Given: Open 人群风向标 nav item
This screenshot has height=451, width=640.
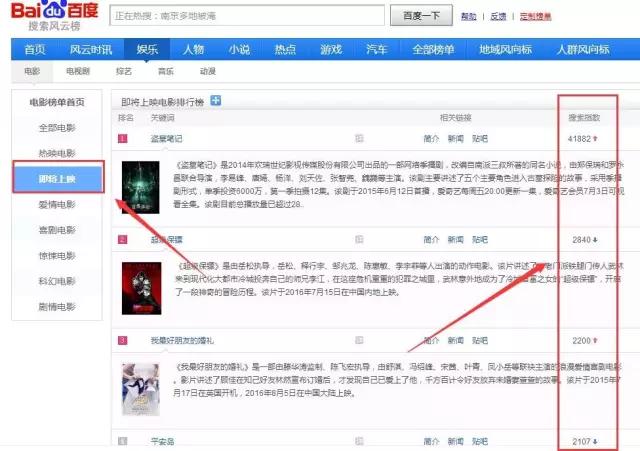Looking at the screenshot, I should tap(583, 50).
